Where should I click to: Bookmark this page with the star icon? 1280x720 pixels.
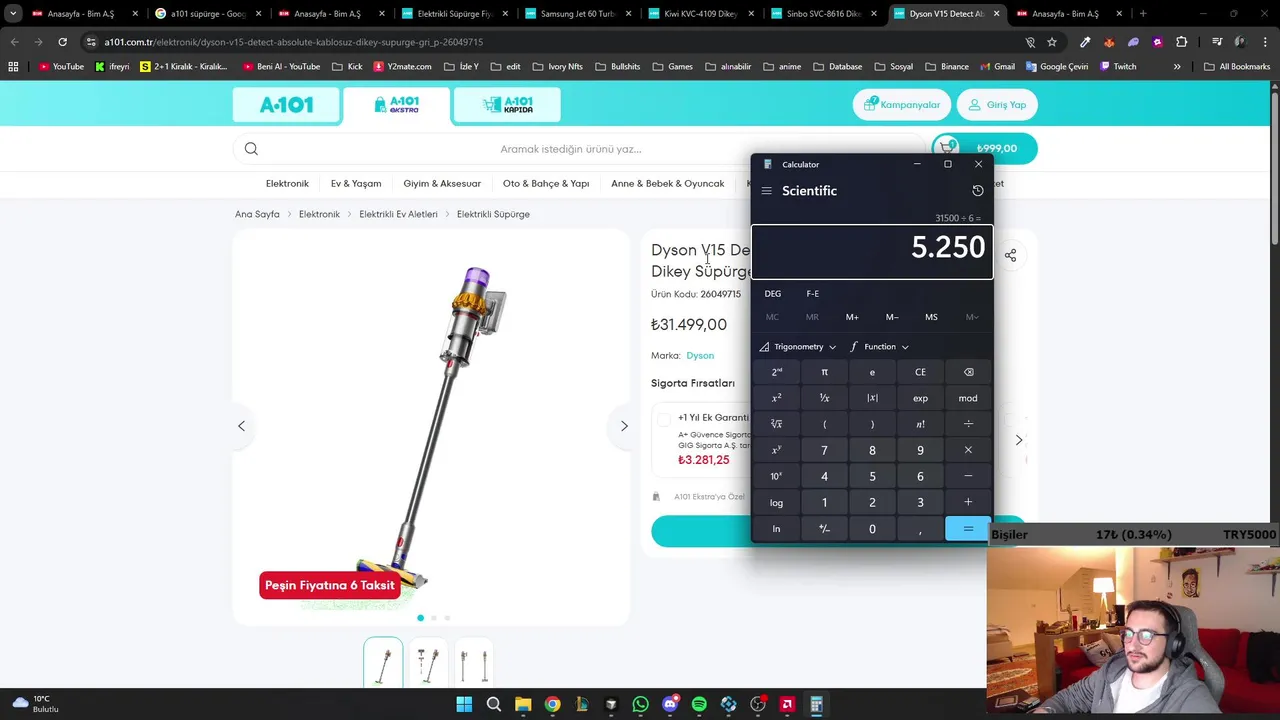[1052, 42]
